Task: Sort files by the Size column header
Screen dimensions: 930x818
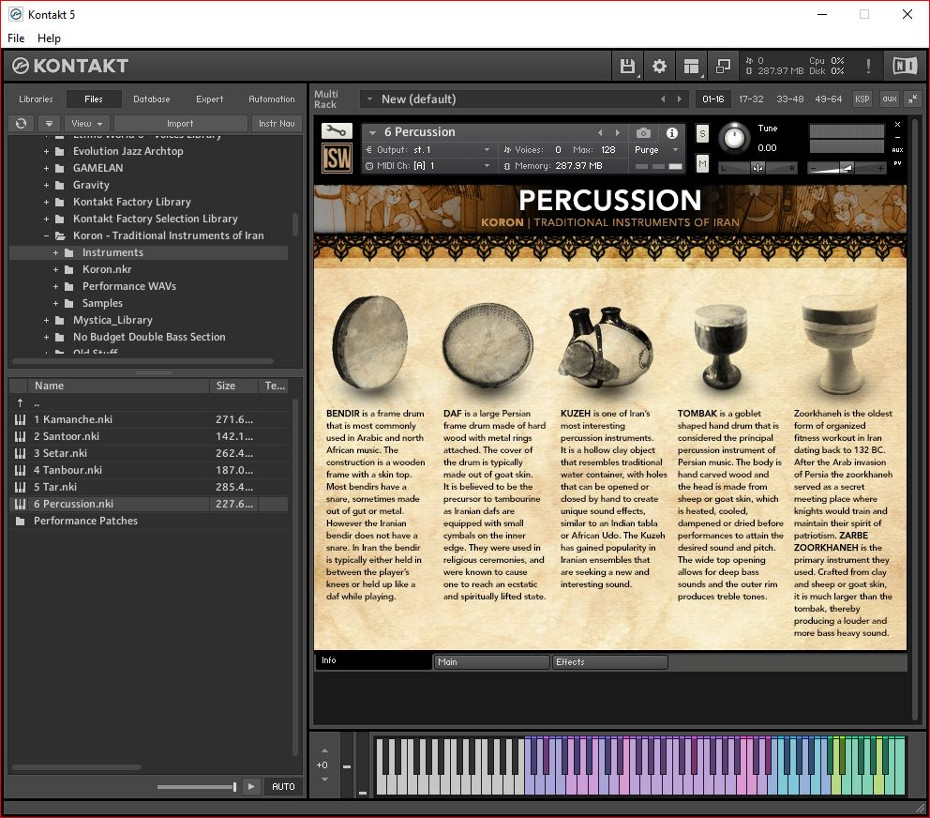Action: click(233, 386)
